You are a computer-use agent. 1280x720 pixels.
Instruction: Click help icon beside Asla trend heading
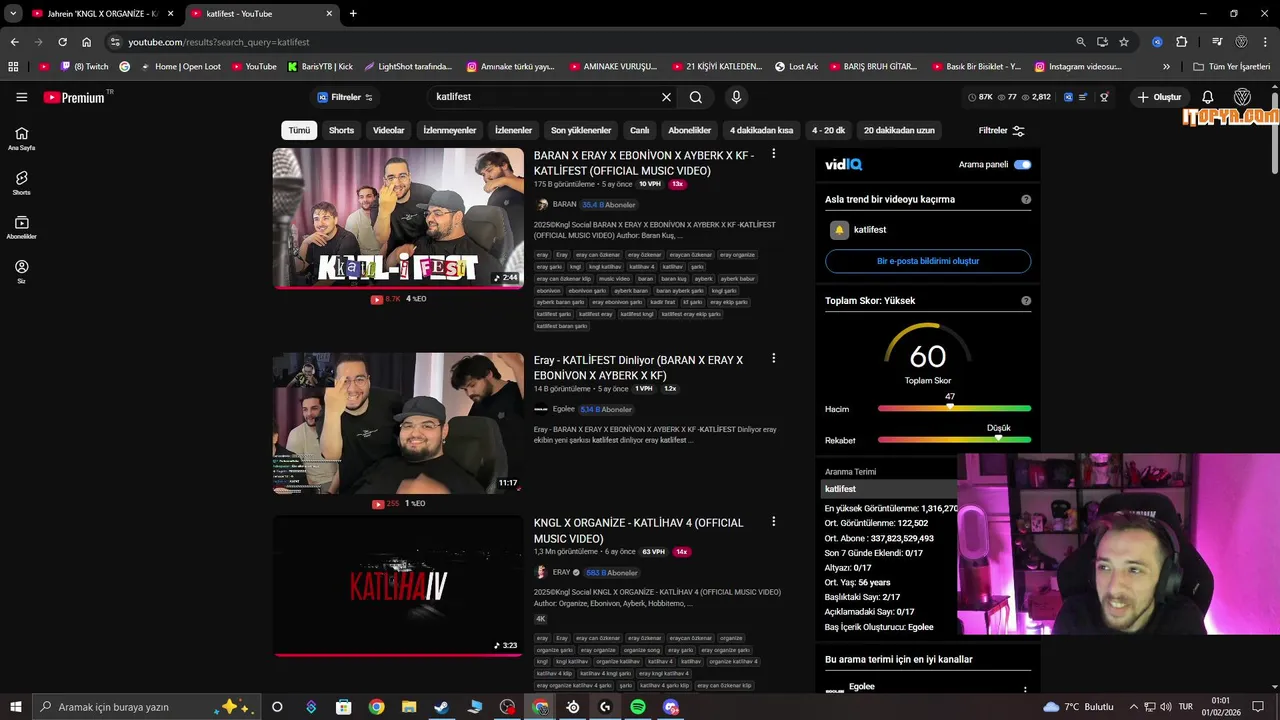click(x=1026, y=200)
